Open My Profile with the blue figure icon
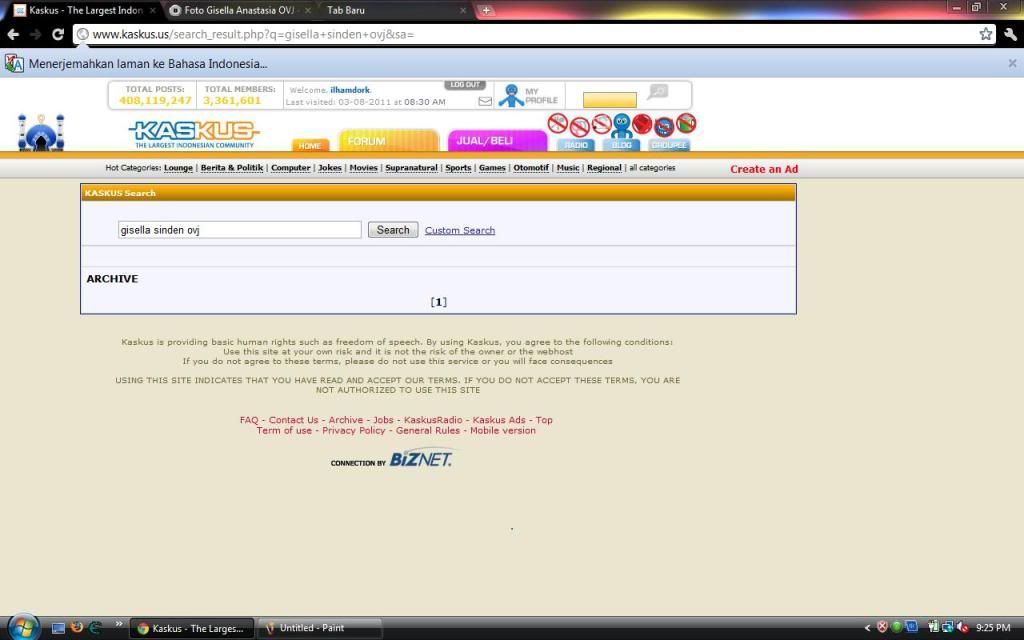 (x=511, y=95)
